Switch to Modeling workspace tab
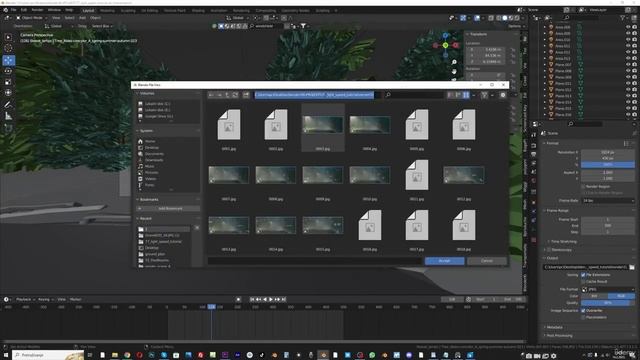The image size is (640, 360). [x=107, y=10]
